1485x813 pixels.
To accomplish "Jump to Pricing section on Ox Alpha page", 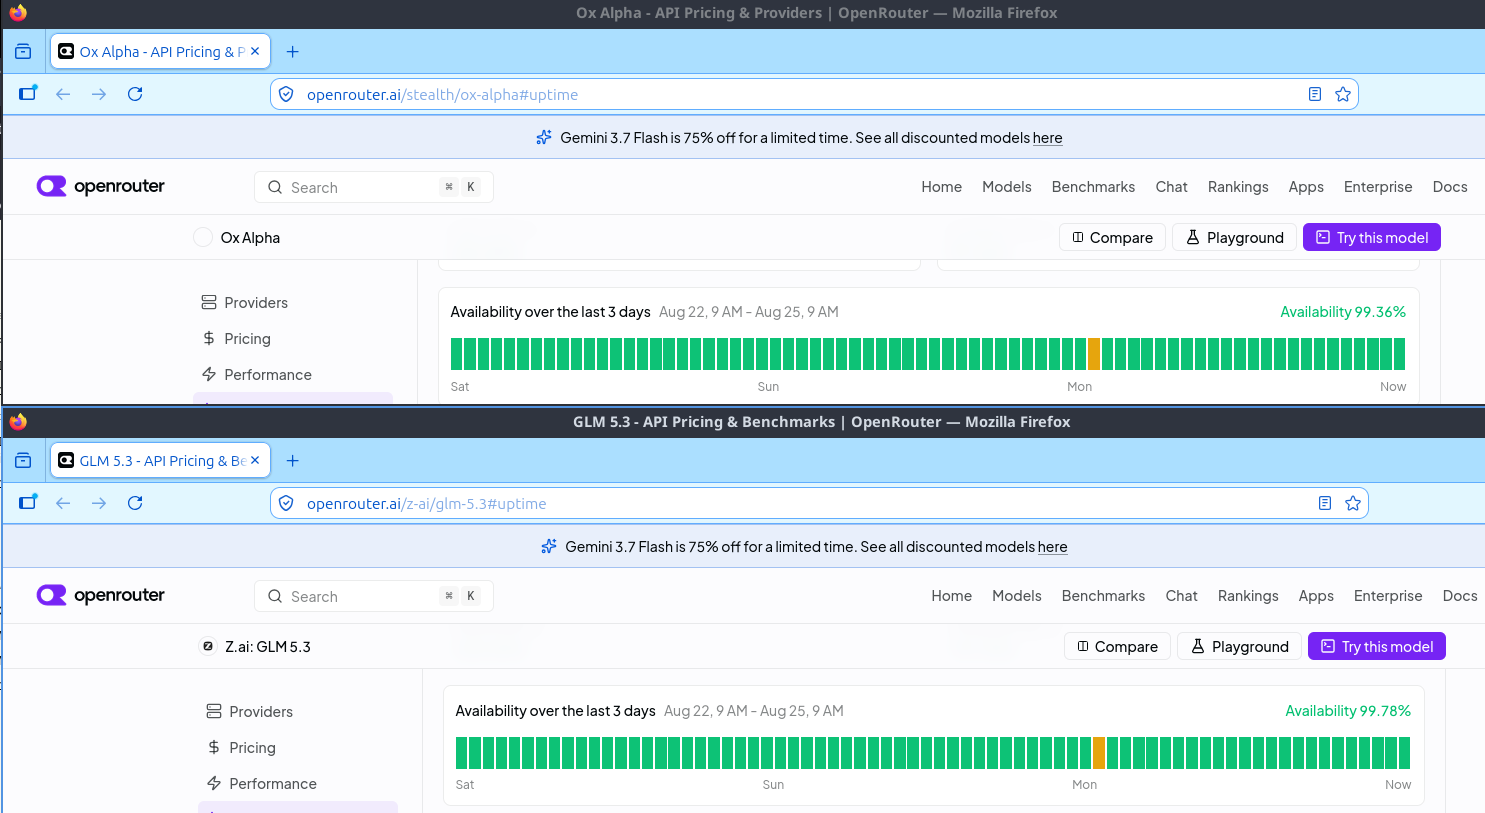I will pos(236,339).
